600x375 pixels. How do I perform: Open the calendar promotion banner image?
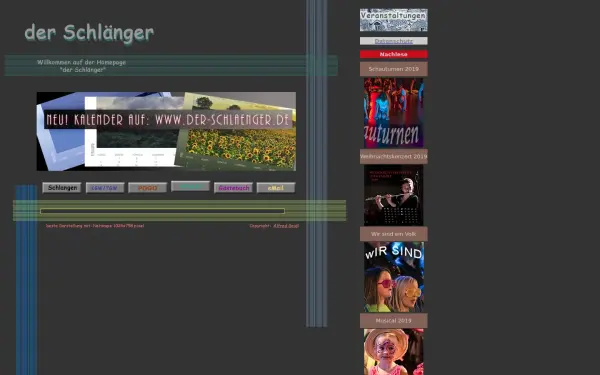166,131
